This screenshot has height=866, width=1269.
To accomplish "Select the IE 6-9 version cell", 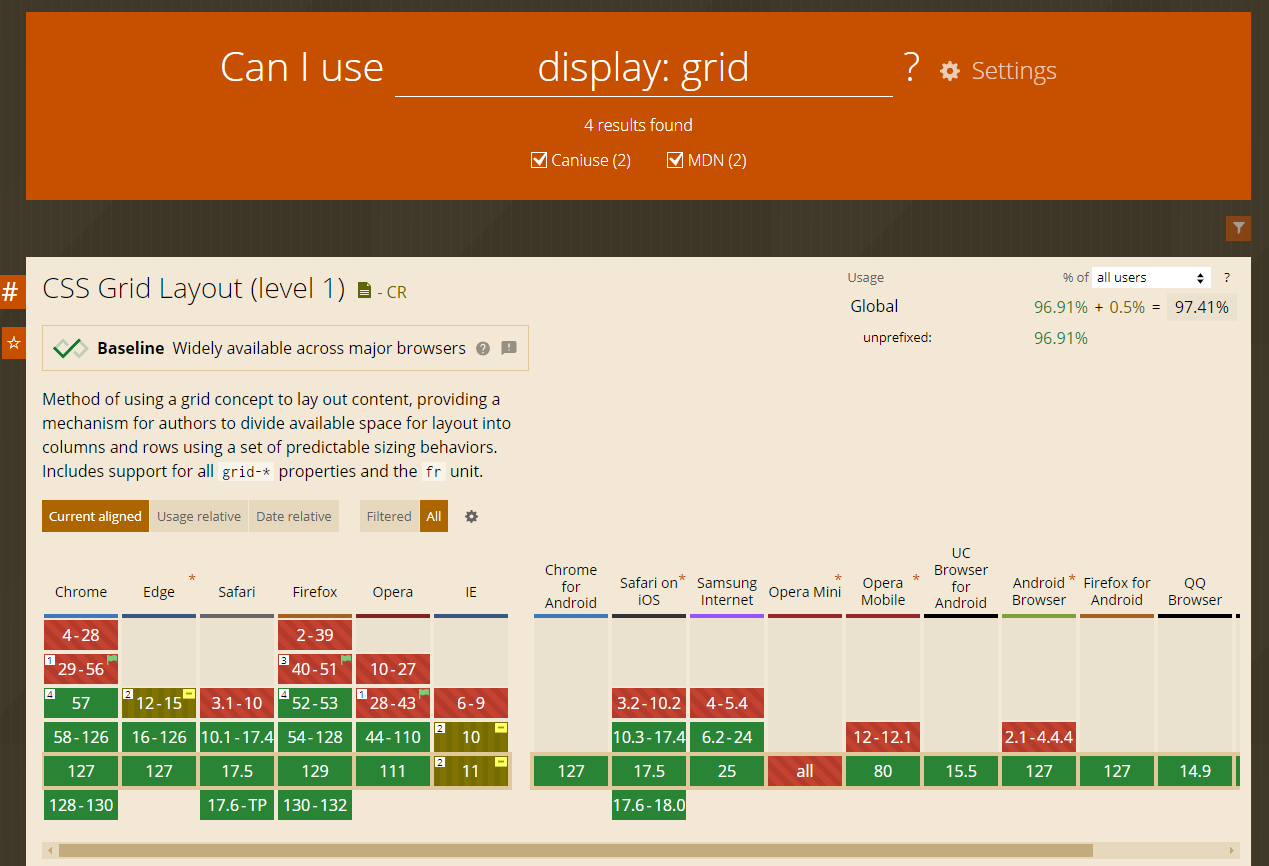I will [471, 703].
